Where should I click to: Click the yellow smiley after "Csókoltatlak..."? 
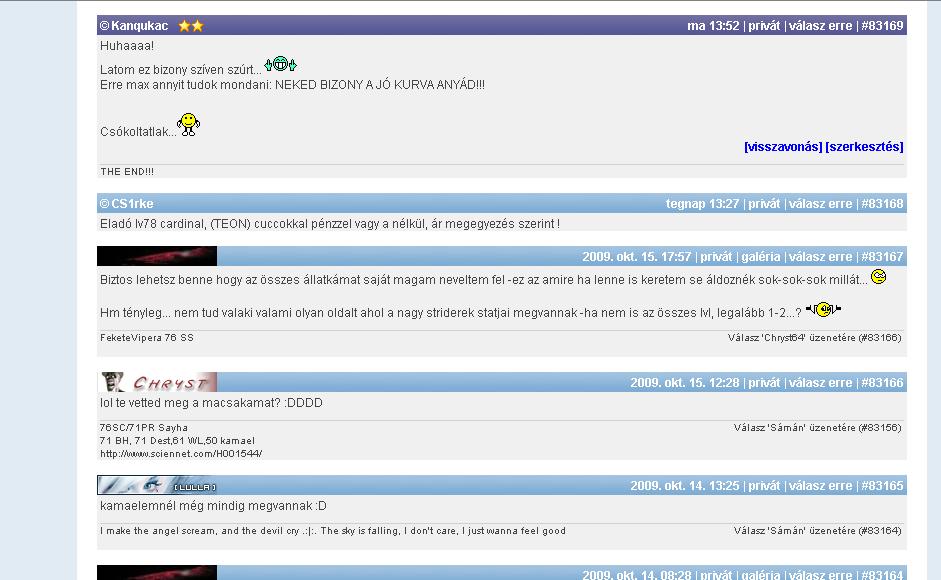coord(188,124)
